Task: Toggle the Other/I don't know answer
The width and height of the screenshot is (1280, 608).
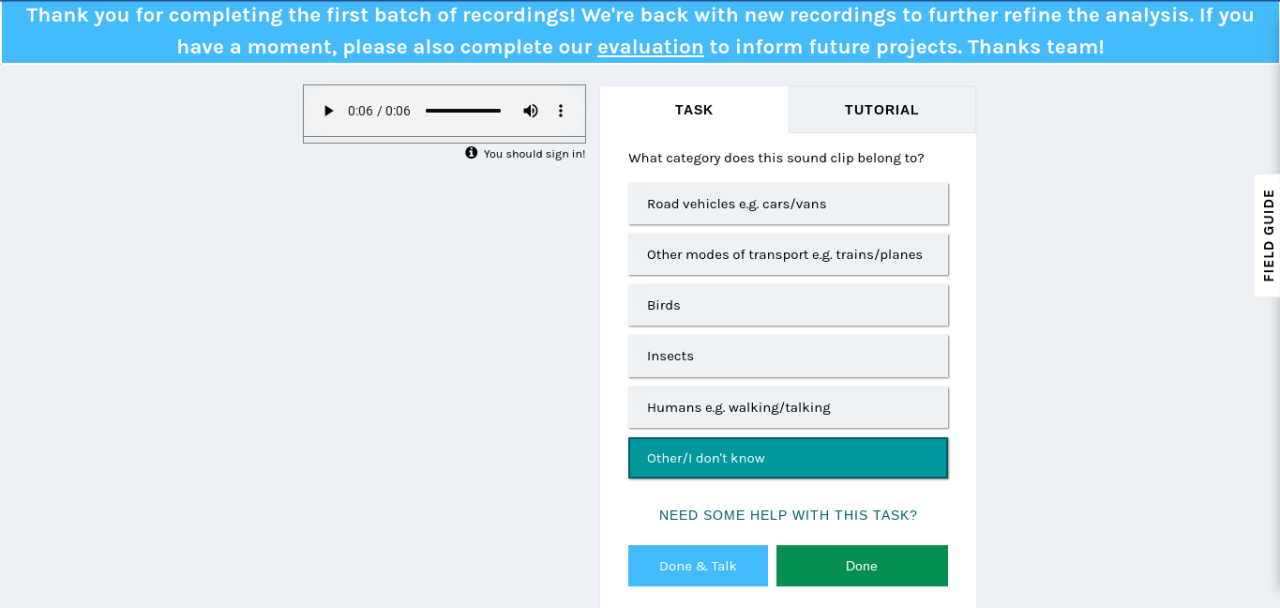Action: click(788, 458)
